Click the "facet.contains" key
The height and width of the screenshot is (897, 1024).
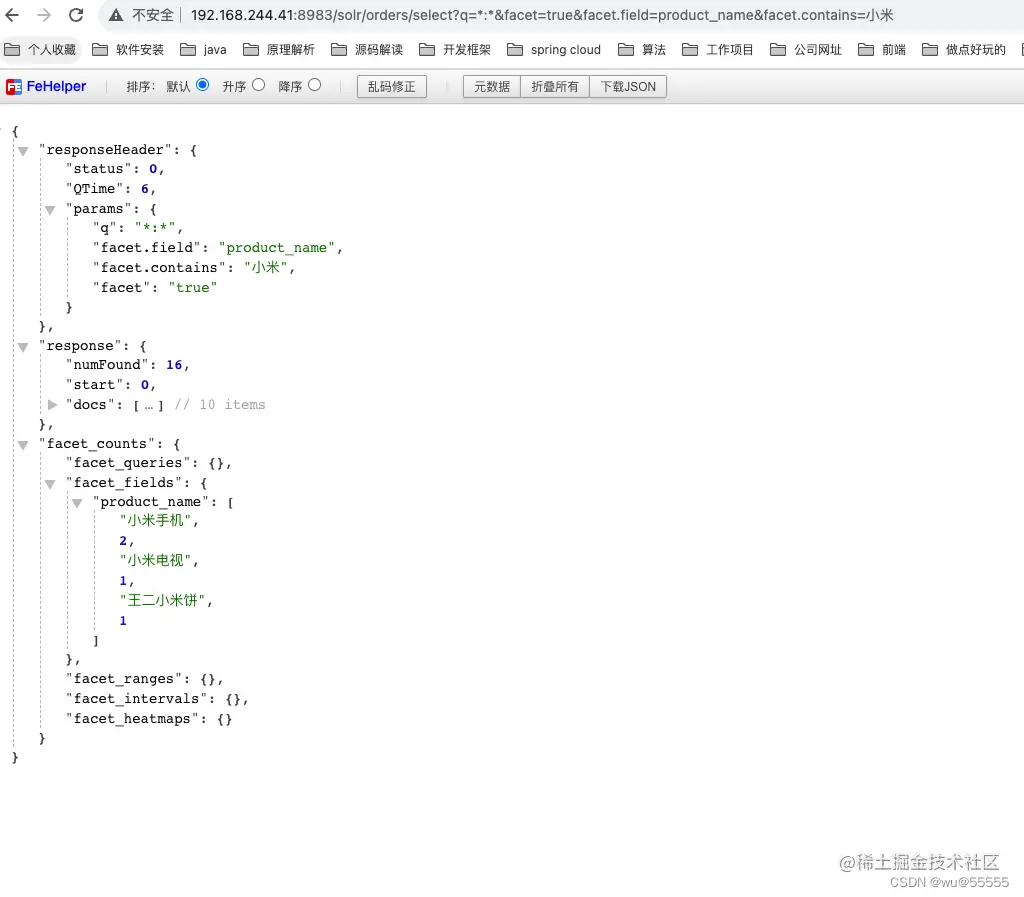[159, 268]
